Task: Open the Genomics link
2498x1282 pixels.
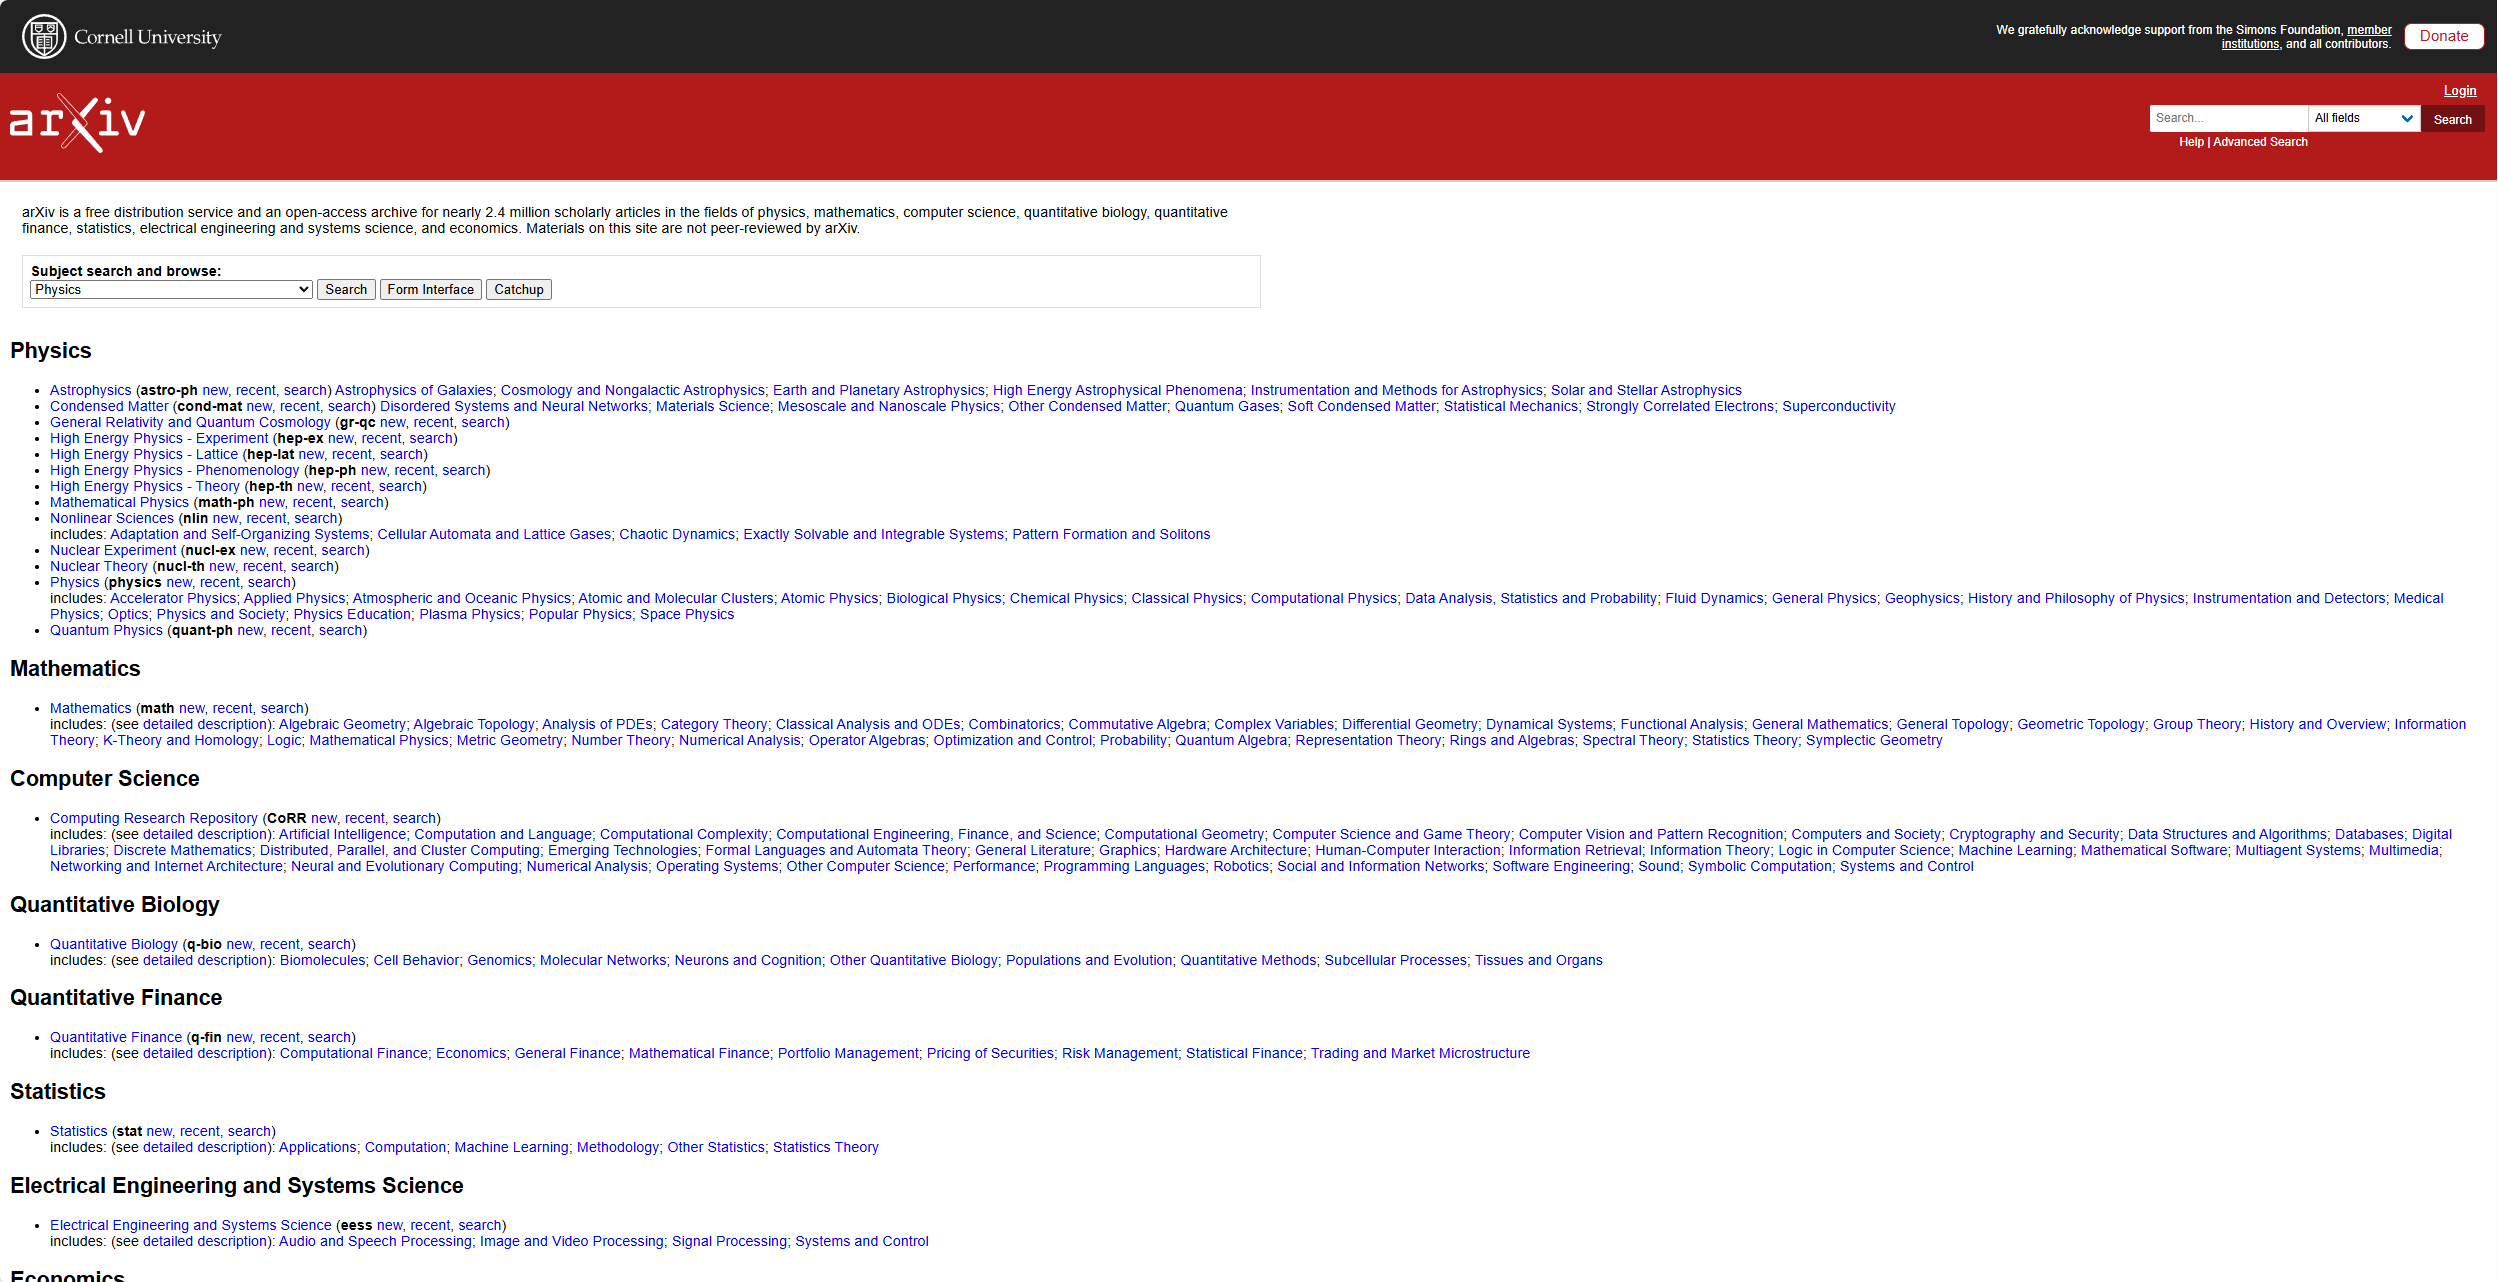Action: point(500,961)
